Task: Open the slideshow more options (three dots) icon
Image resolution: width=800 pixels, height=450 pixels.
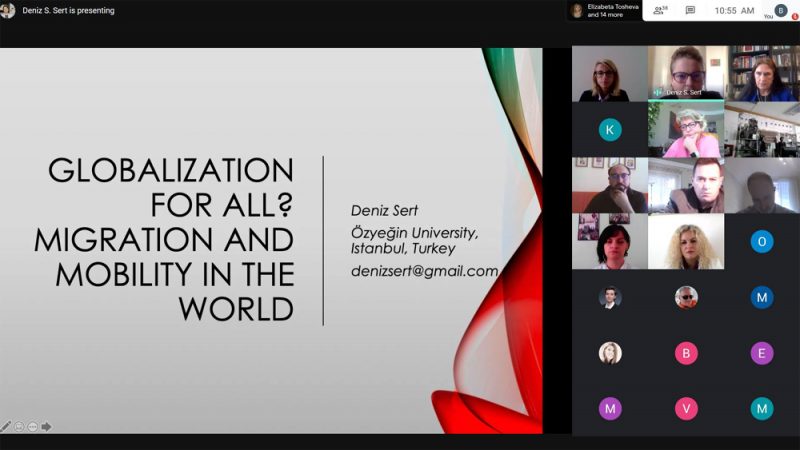Action: [x=33, y=427]
